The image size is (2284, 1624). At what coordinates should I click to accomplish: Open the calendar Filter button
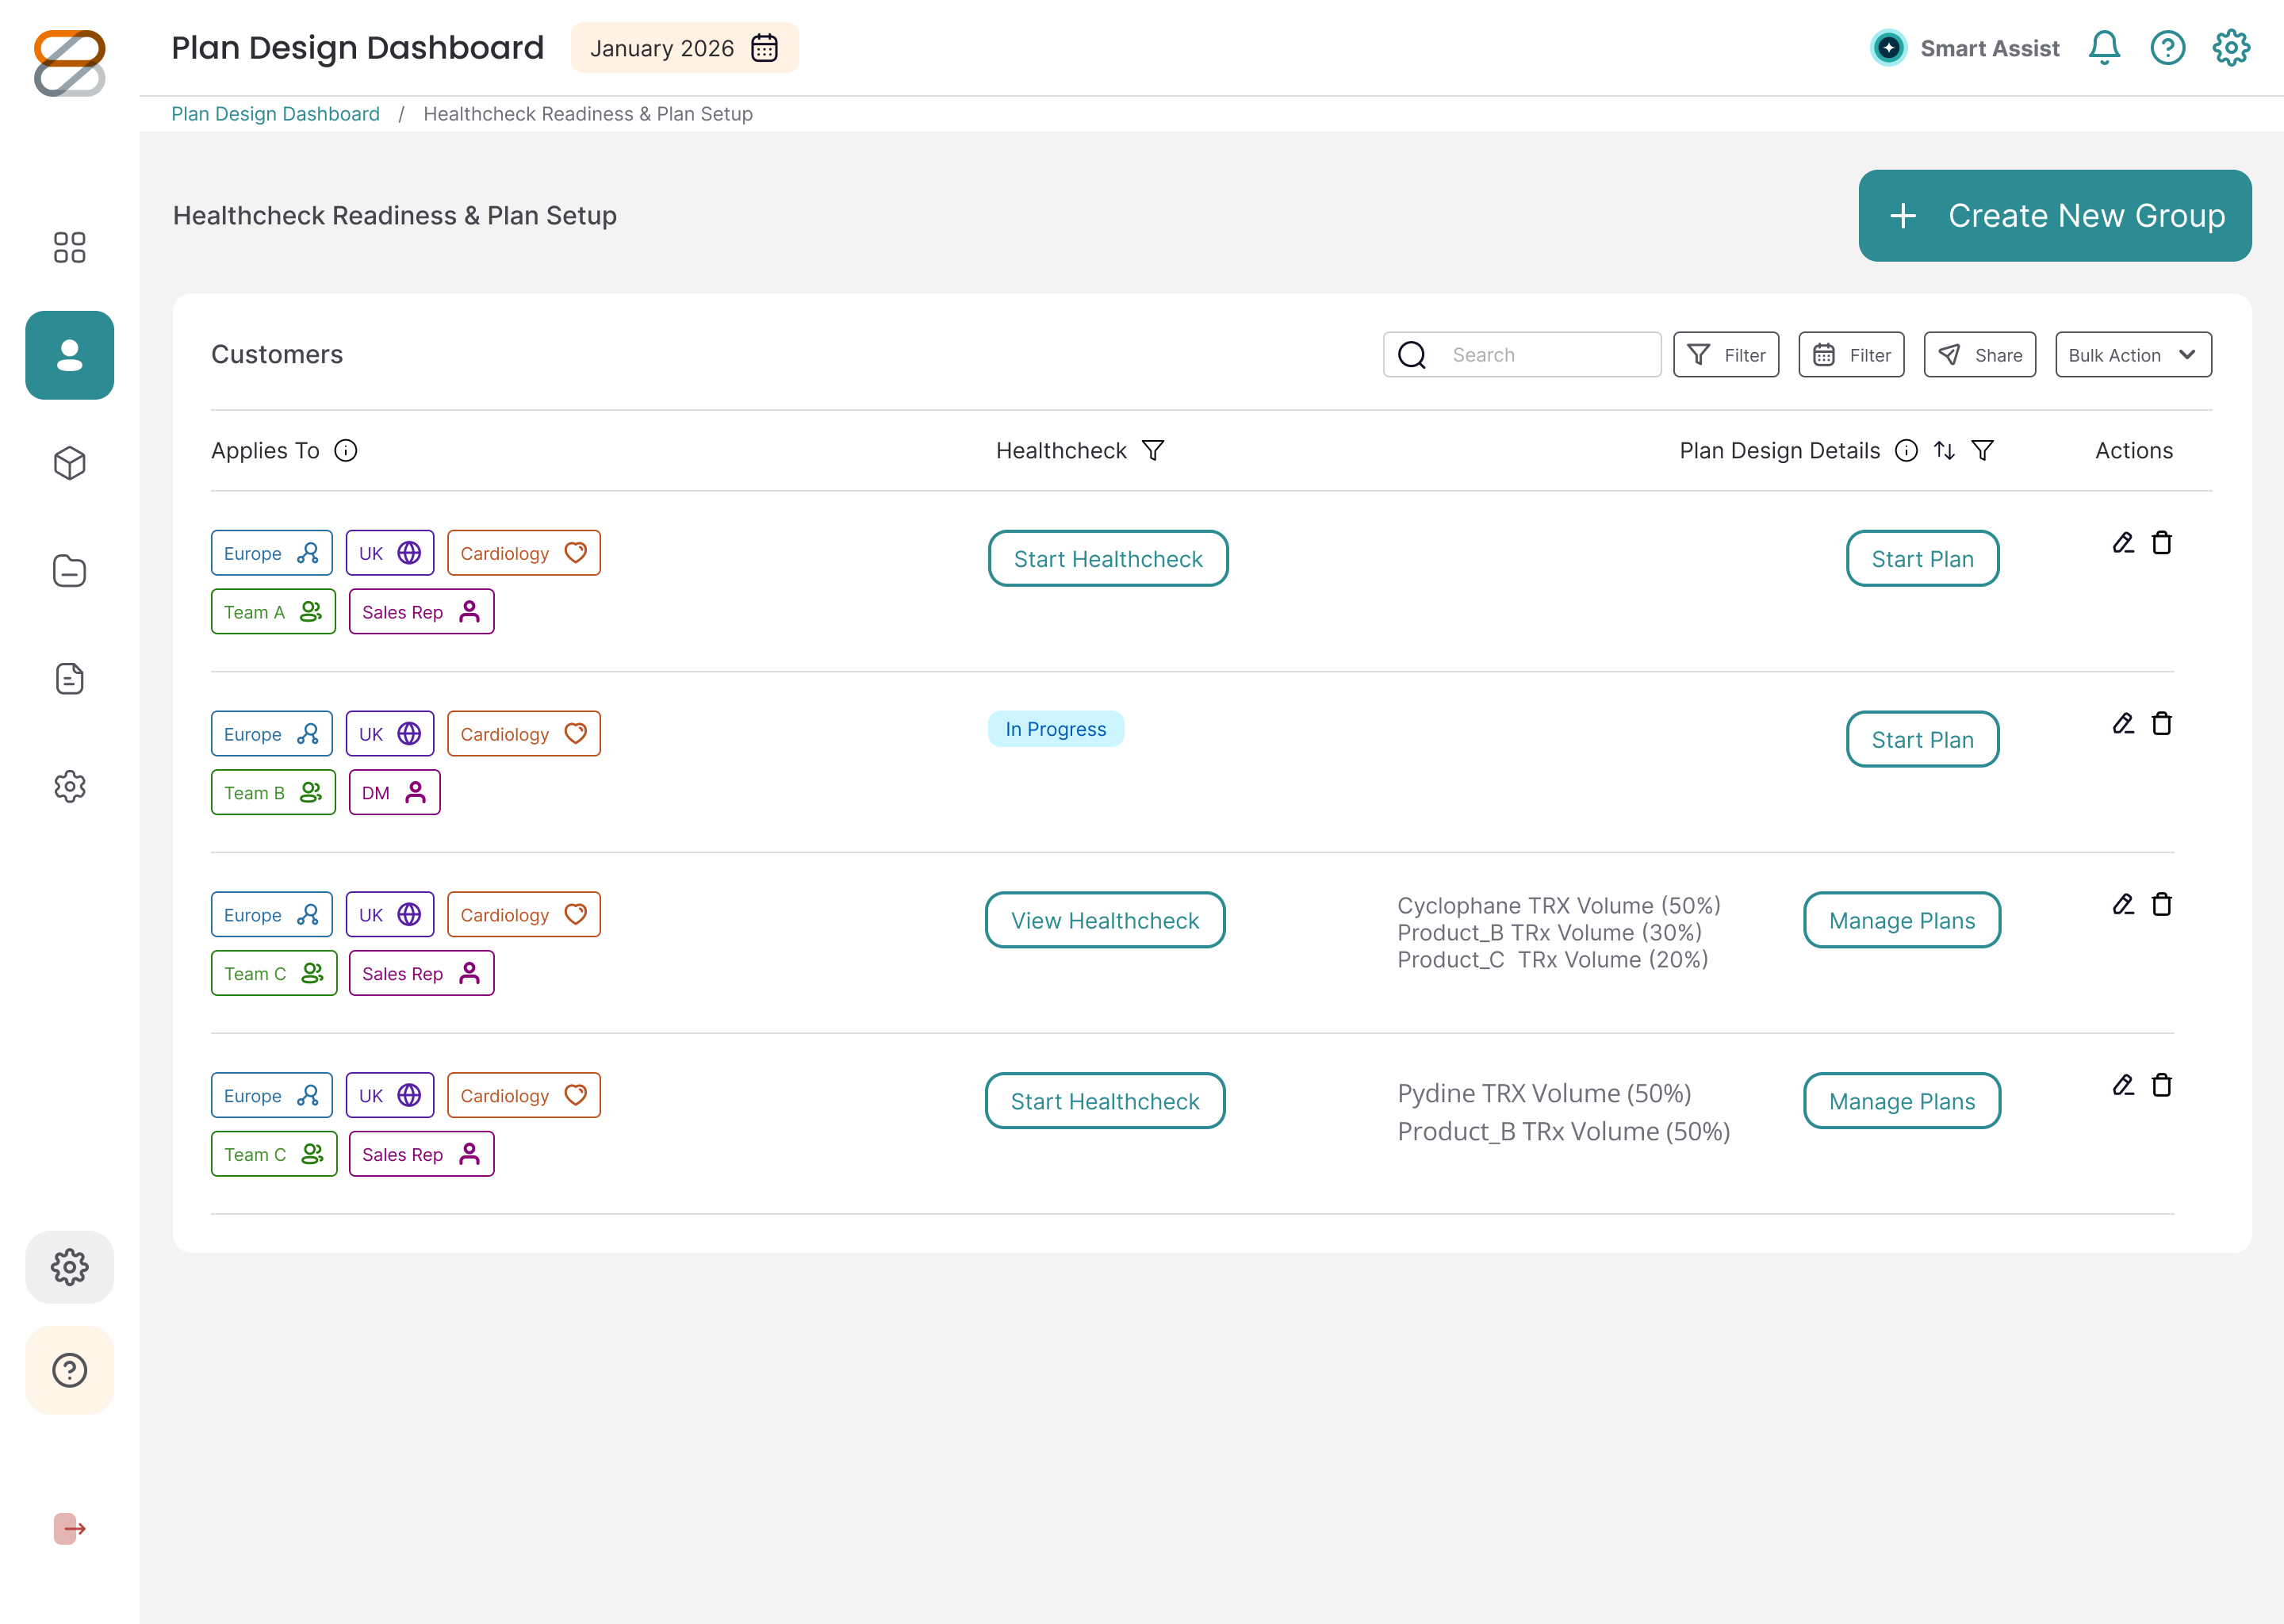tap(1850, 355)
